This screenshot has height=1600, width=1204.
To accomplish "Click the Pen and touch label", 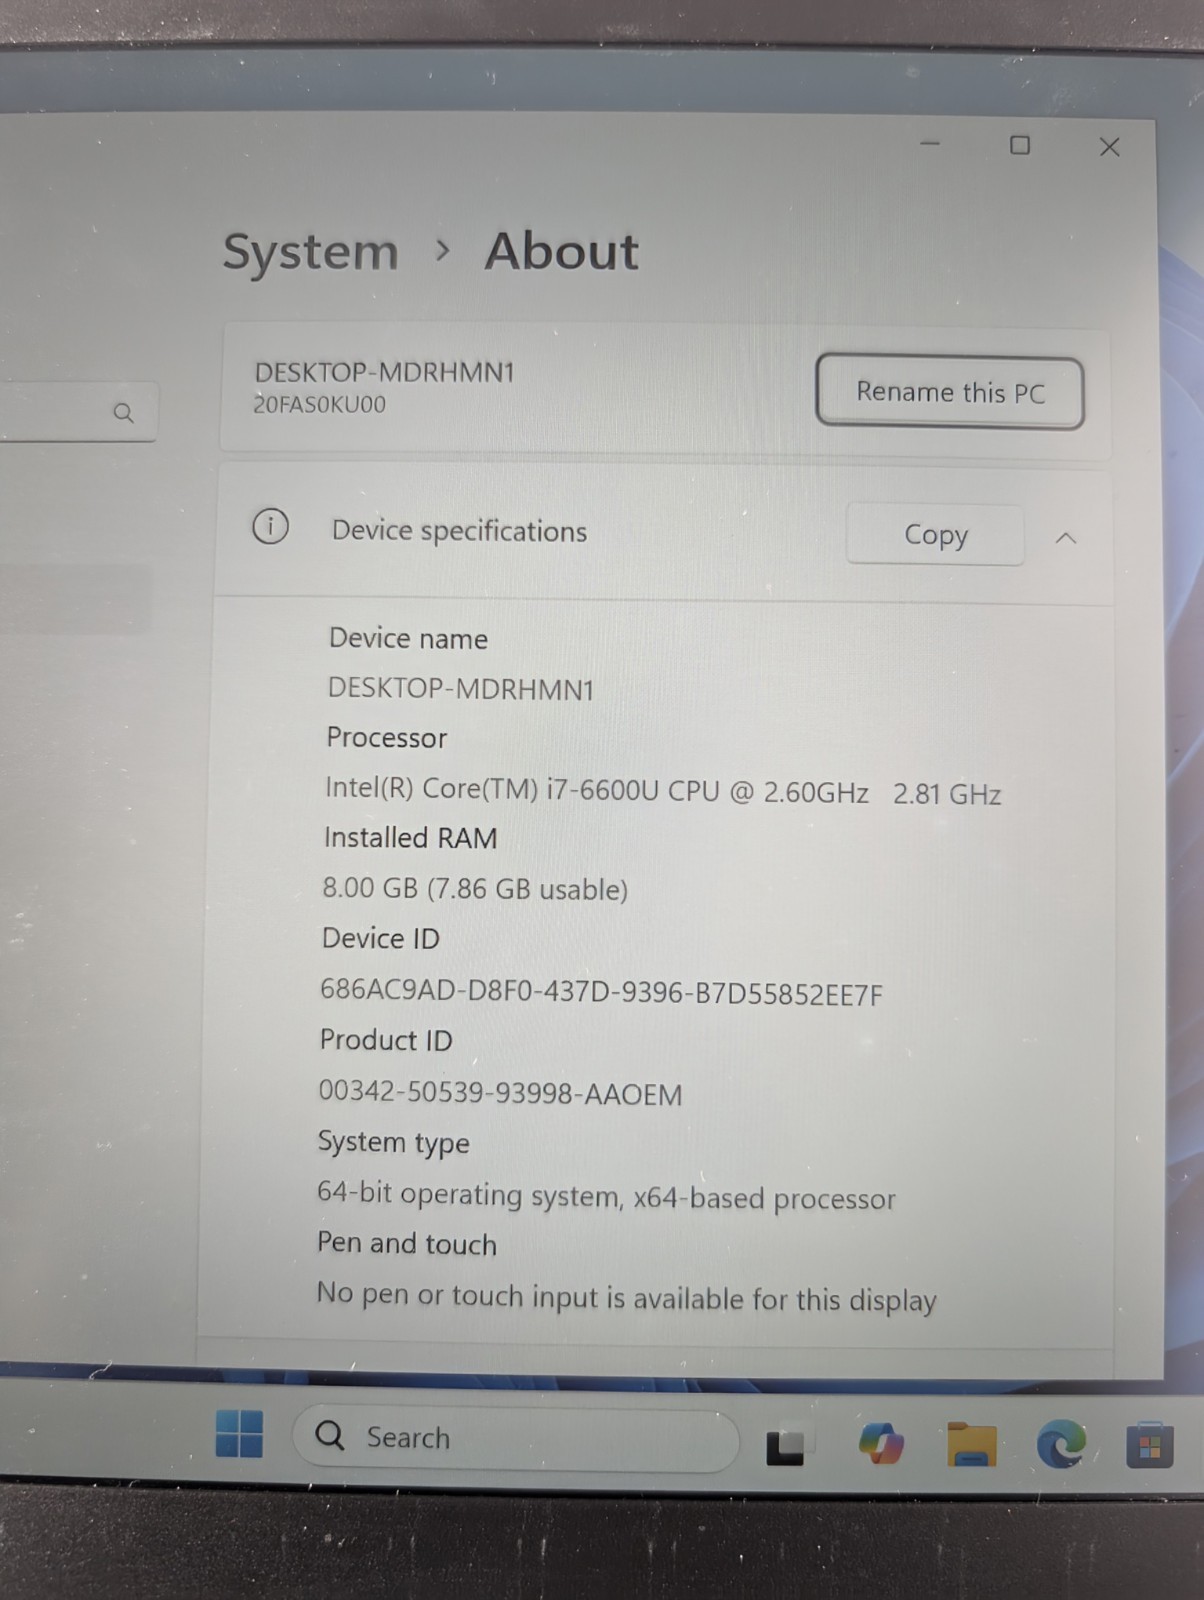I will (406, 1243).
